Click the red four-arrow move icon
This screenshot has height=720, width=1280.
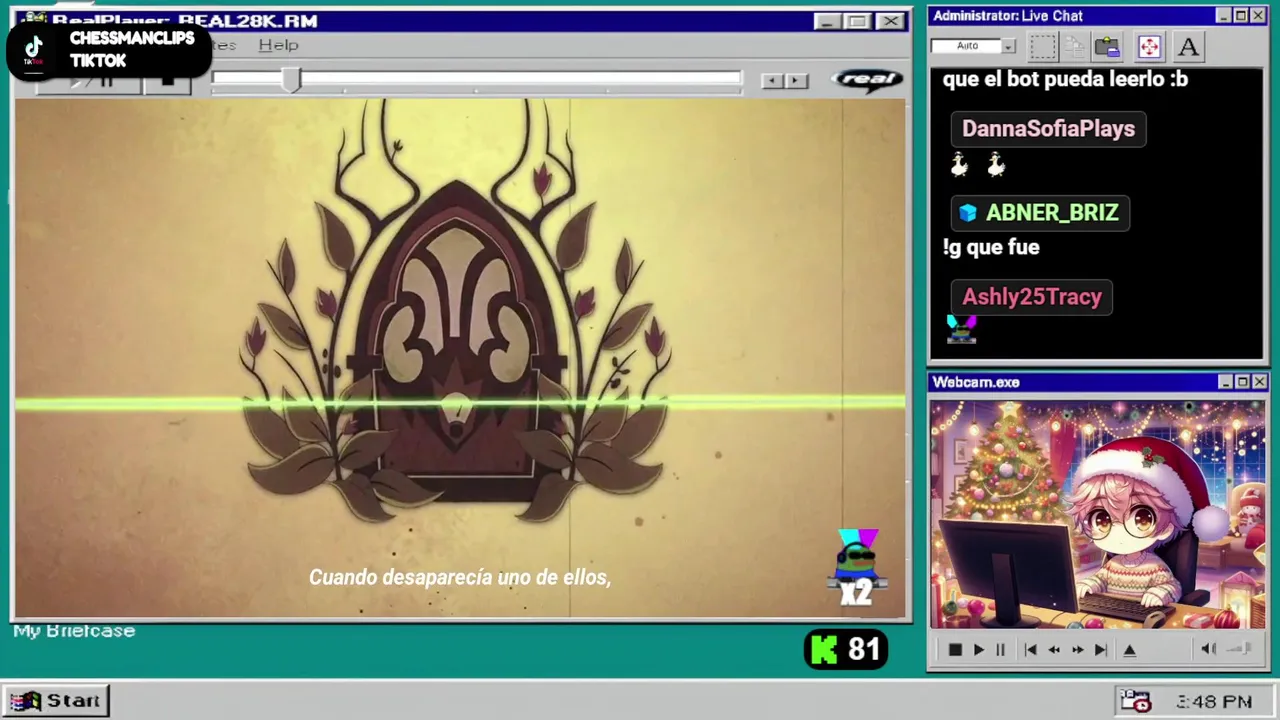[1149, 46]
